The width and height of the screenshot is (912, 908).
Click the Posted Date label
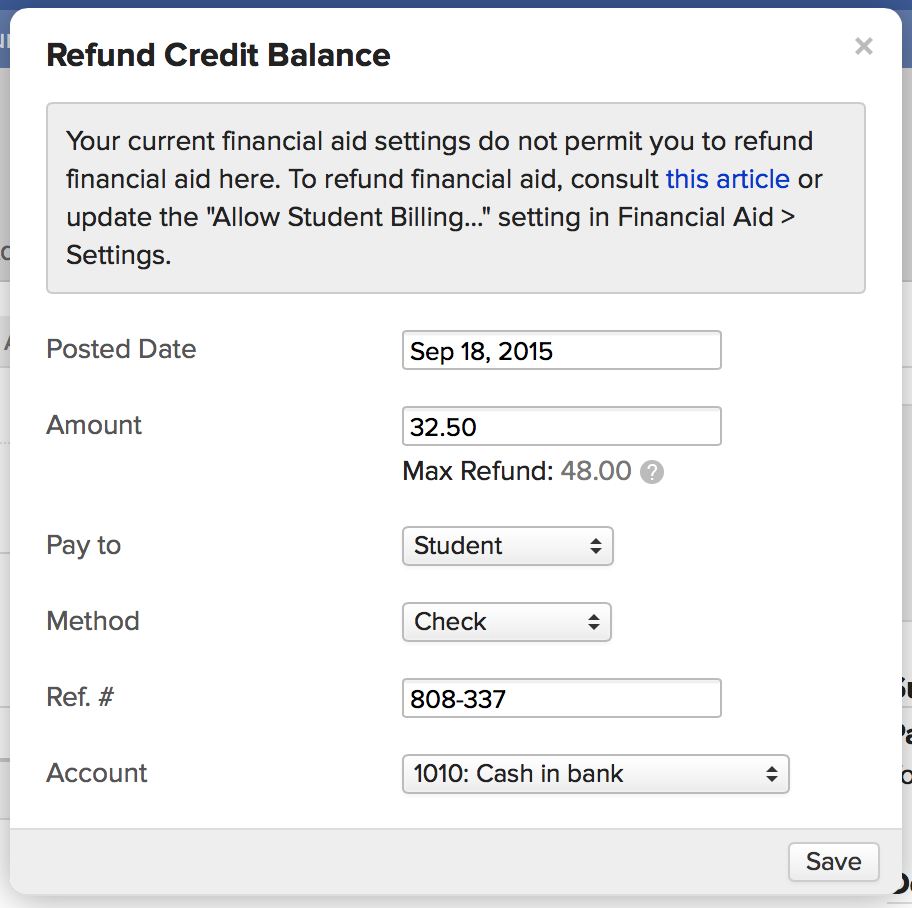tap(121, 349)
